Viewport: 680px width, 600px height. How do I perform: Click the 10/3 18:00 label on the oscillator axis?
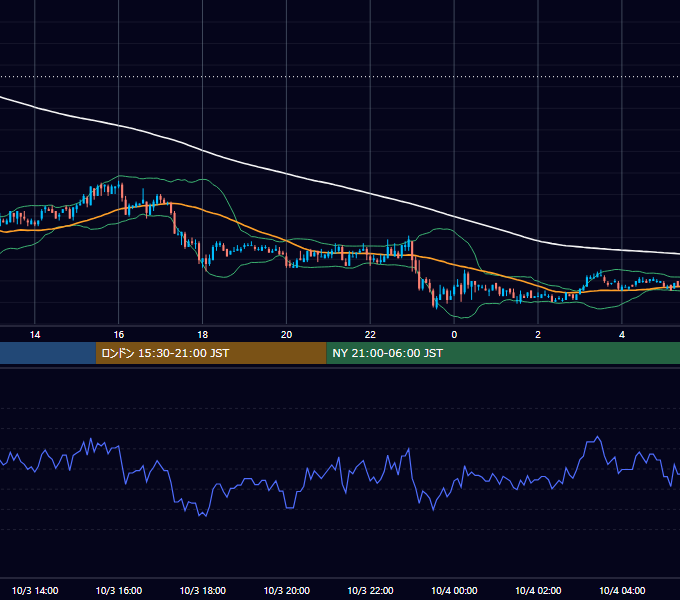pyautogui.click(x=203, y=590)
